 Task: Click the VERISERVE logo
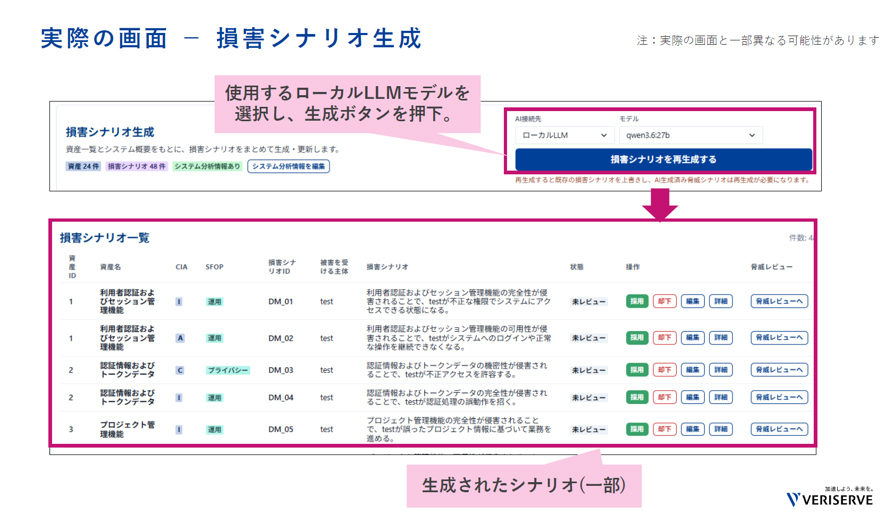(829, 499)
